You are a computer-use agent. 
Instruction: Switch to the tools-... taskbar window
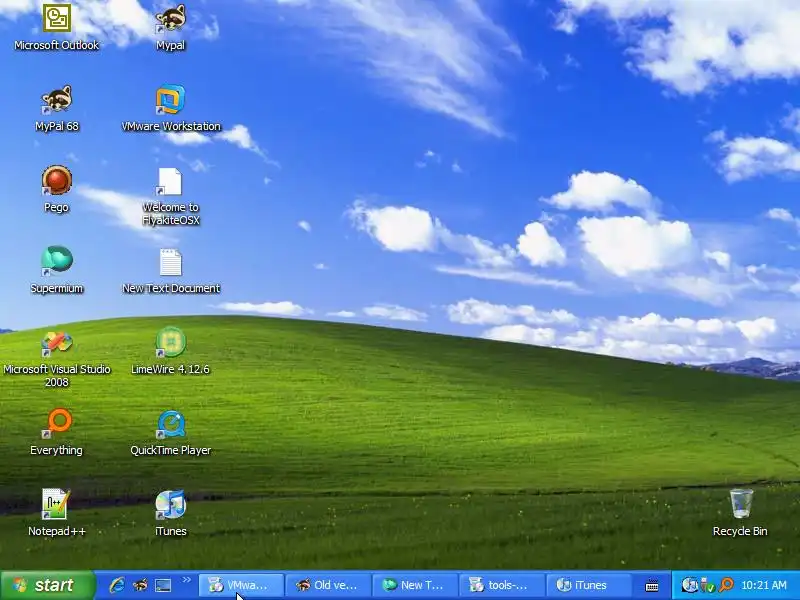click(x=502, y=585)
